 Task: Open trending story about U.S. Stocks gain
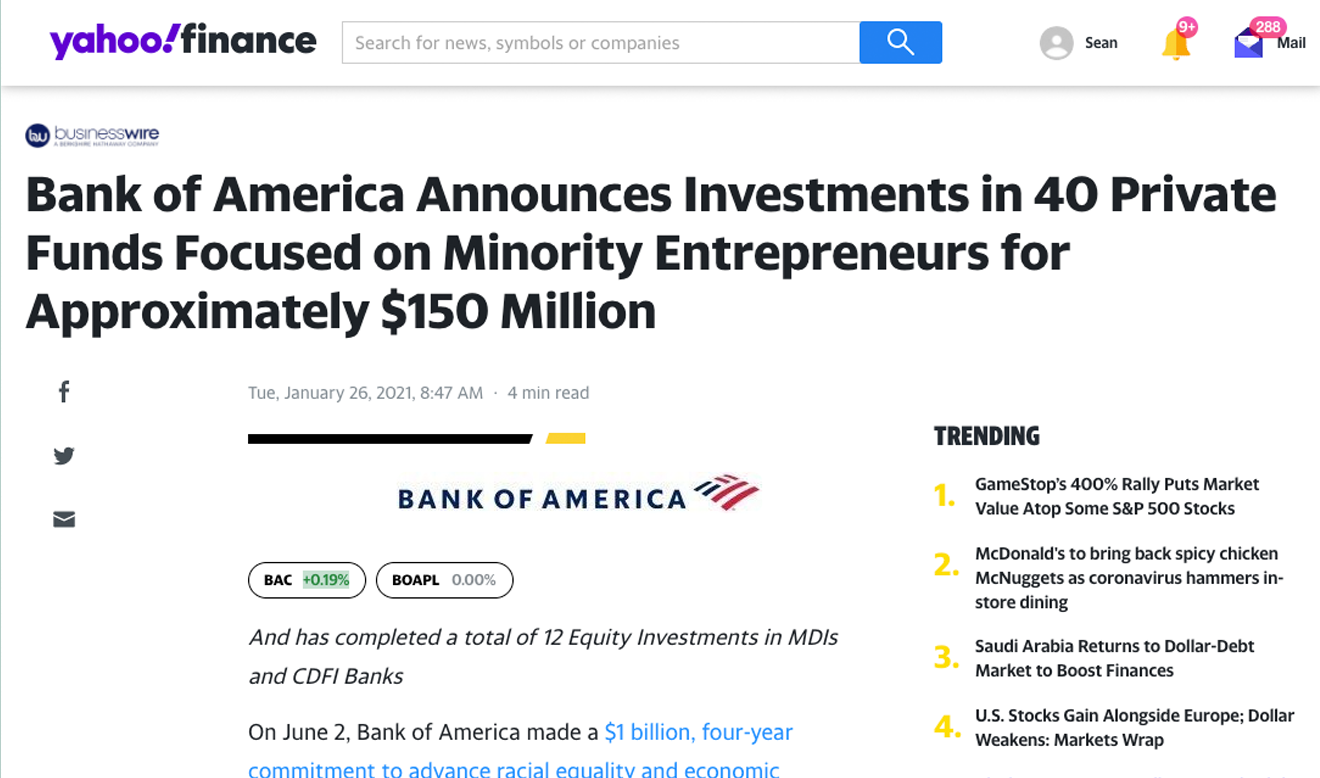pos(1134,728)
